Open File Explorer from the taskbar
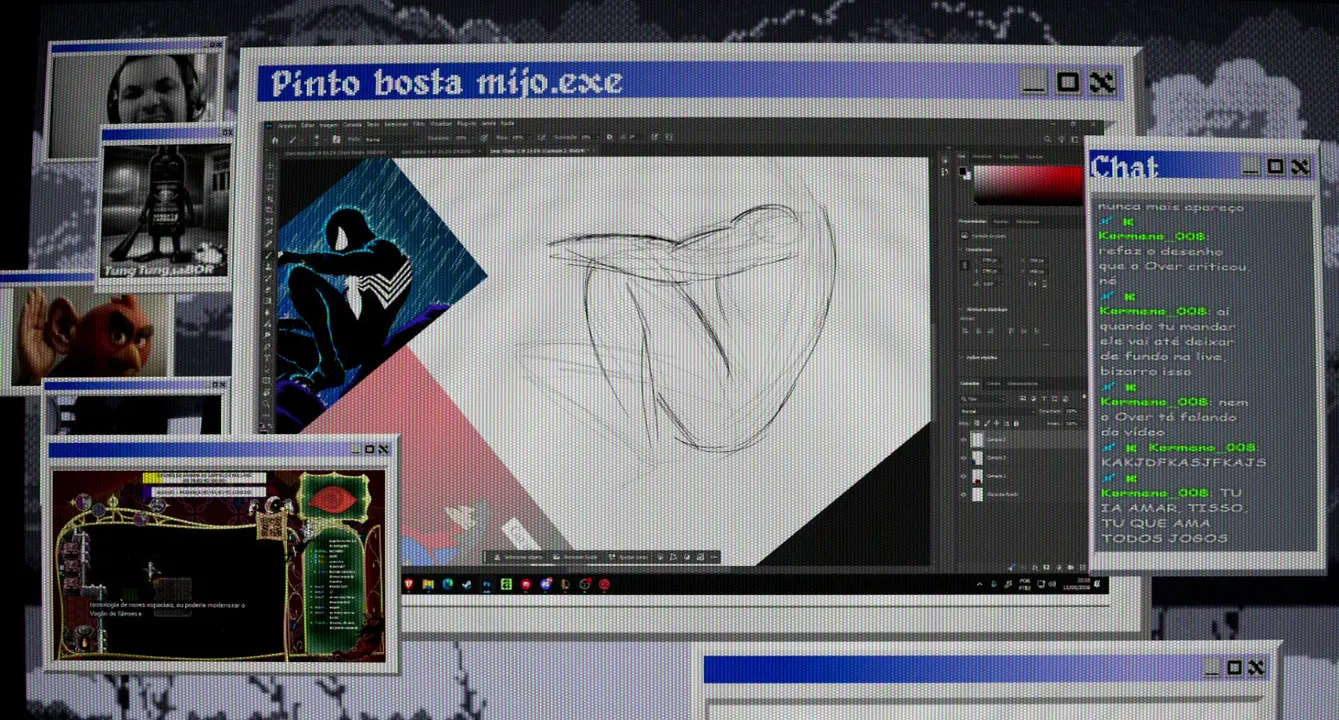 (428, 584)
